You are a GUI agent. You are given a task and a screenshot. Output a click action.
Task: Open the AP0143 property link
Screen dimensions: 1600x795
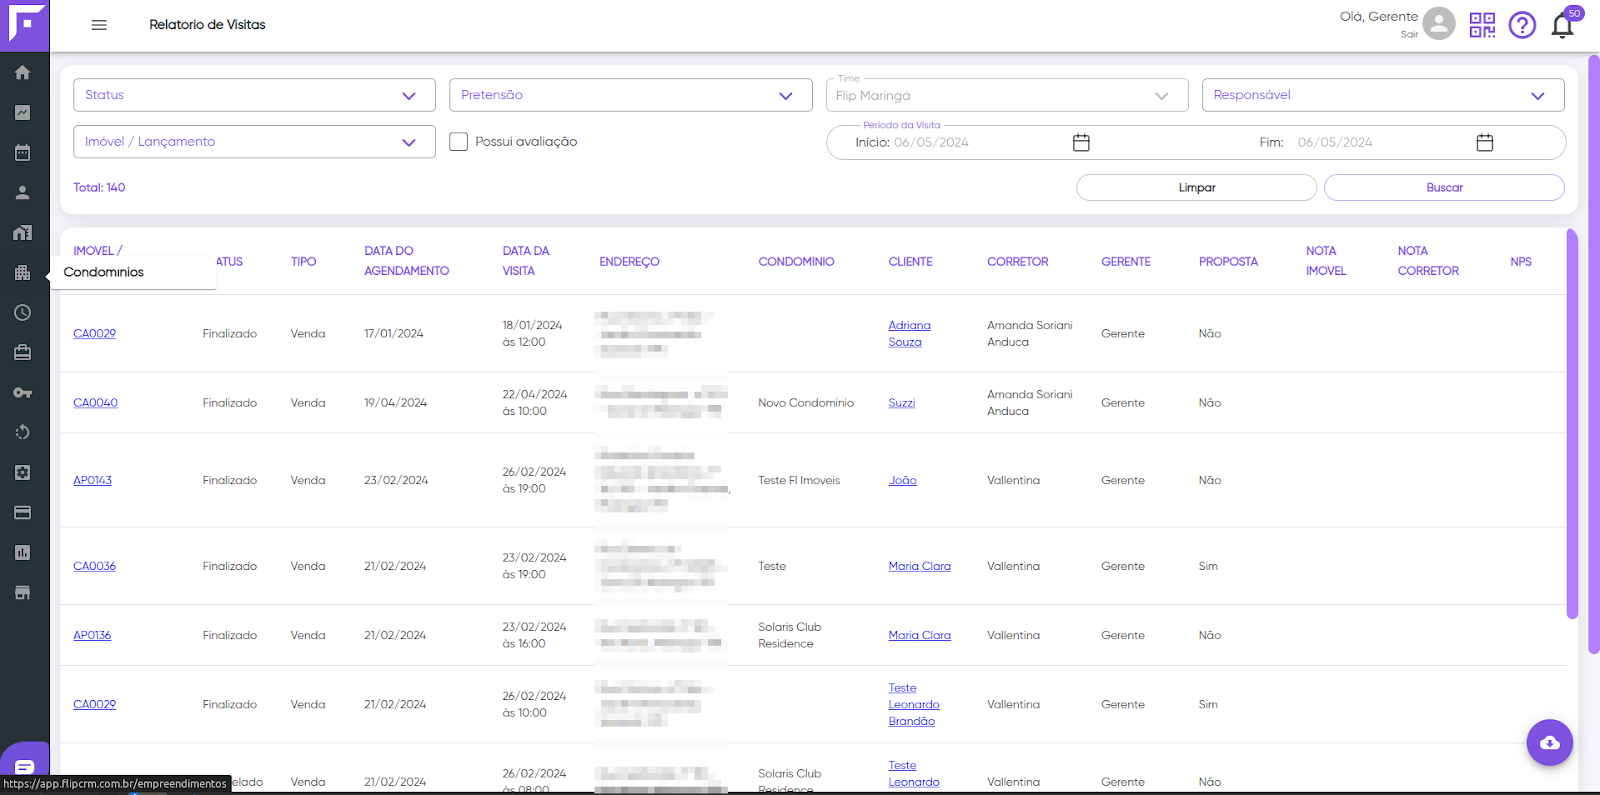[92, 480]
